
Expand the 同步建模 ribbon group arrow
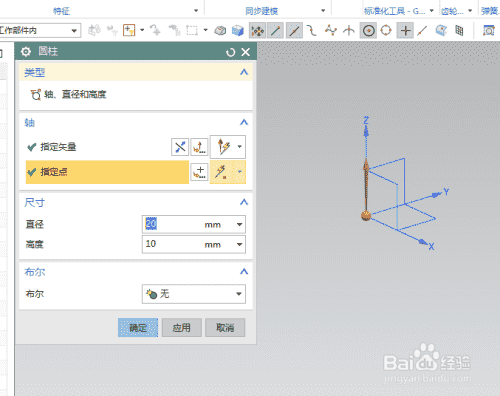coord(323,11)
